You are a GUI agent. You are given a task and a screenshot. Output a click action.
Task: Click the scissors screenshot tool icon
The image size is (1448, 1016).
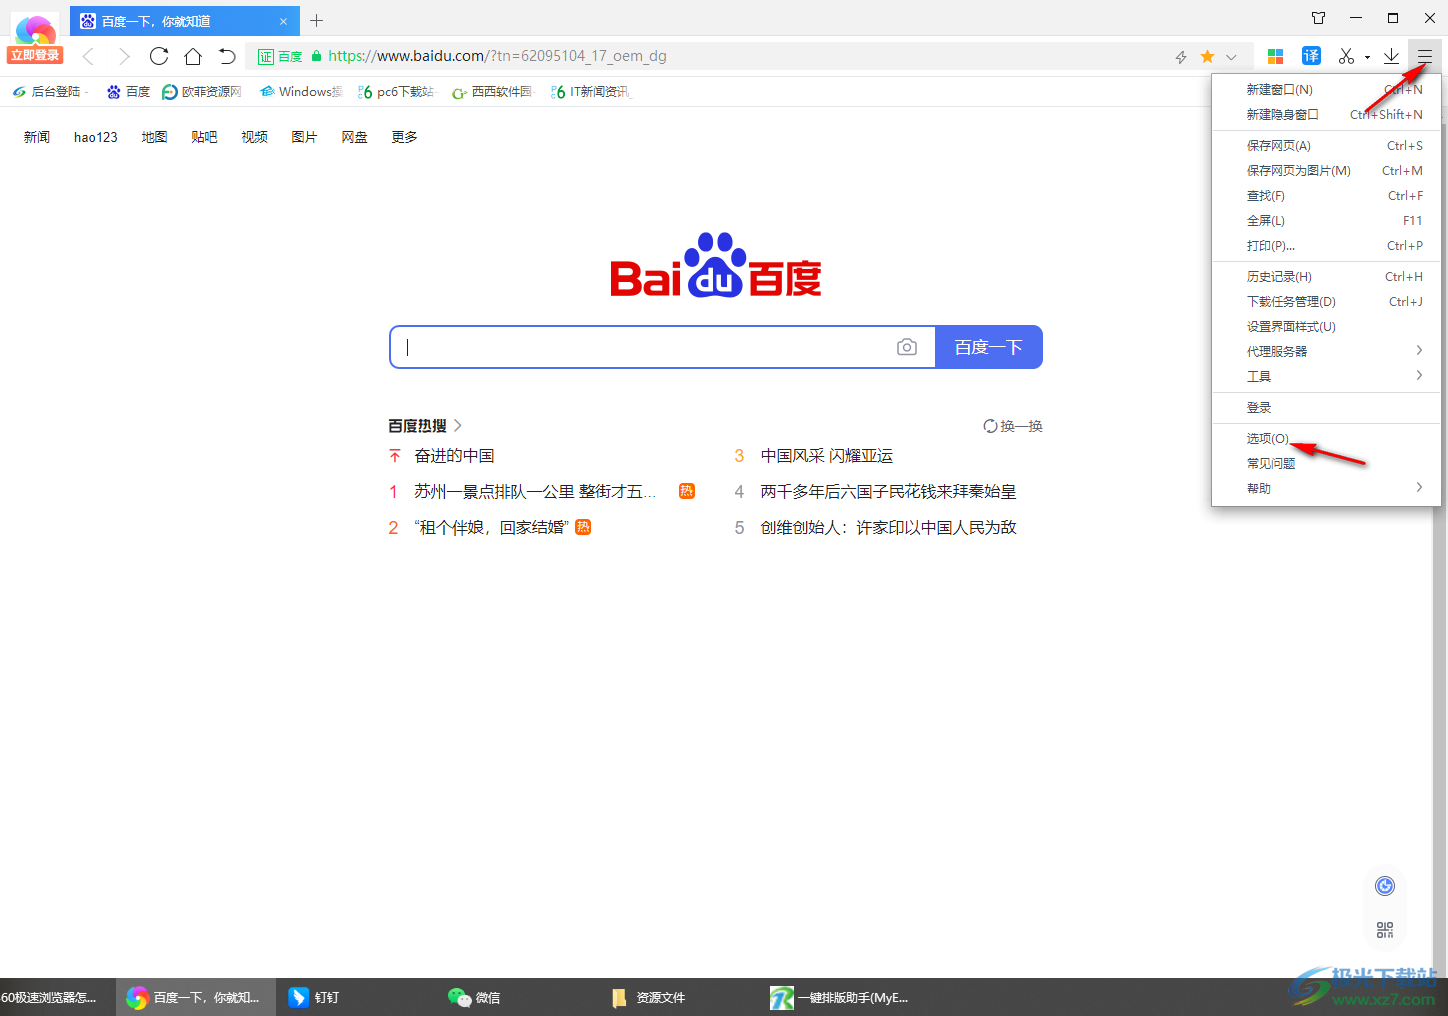pyautogui.click(x=1346, y=56)
